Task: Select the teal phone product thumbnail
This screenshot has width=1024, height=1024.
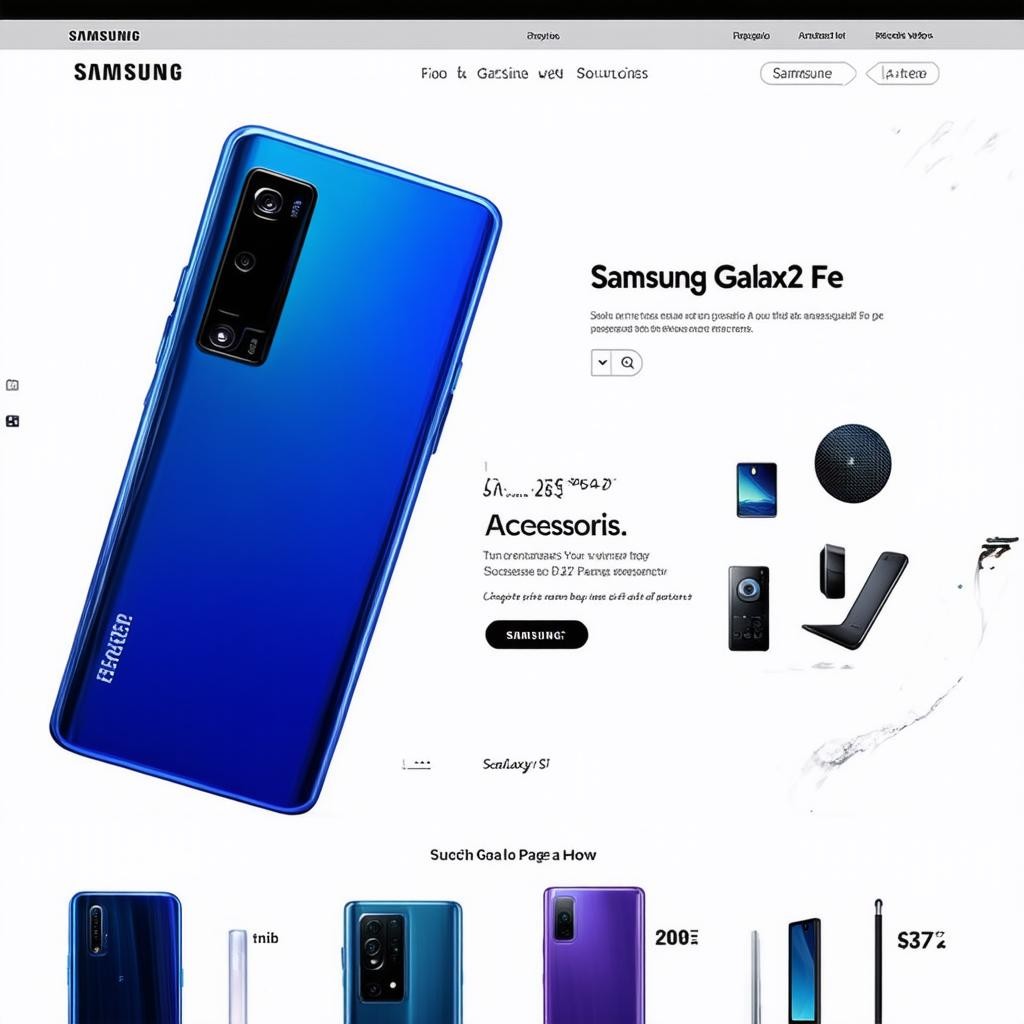Action: [403, 962]
